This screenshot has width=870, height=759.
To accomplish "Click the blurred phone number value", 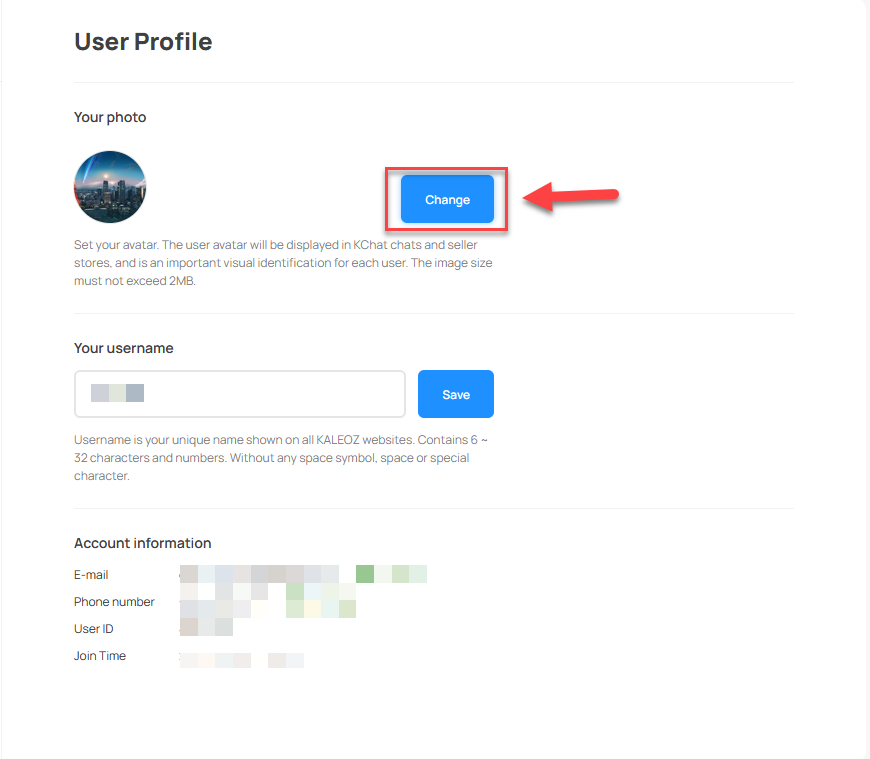I will (267, 600).
